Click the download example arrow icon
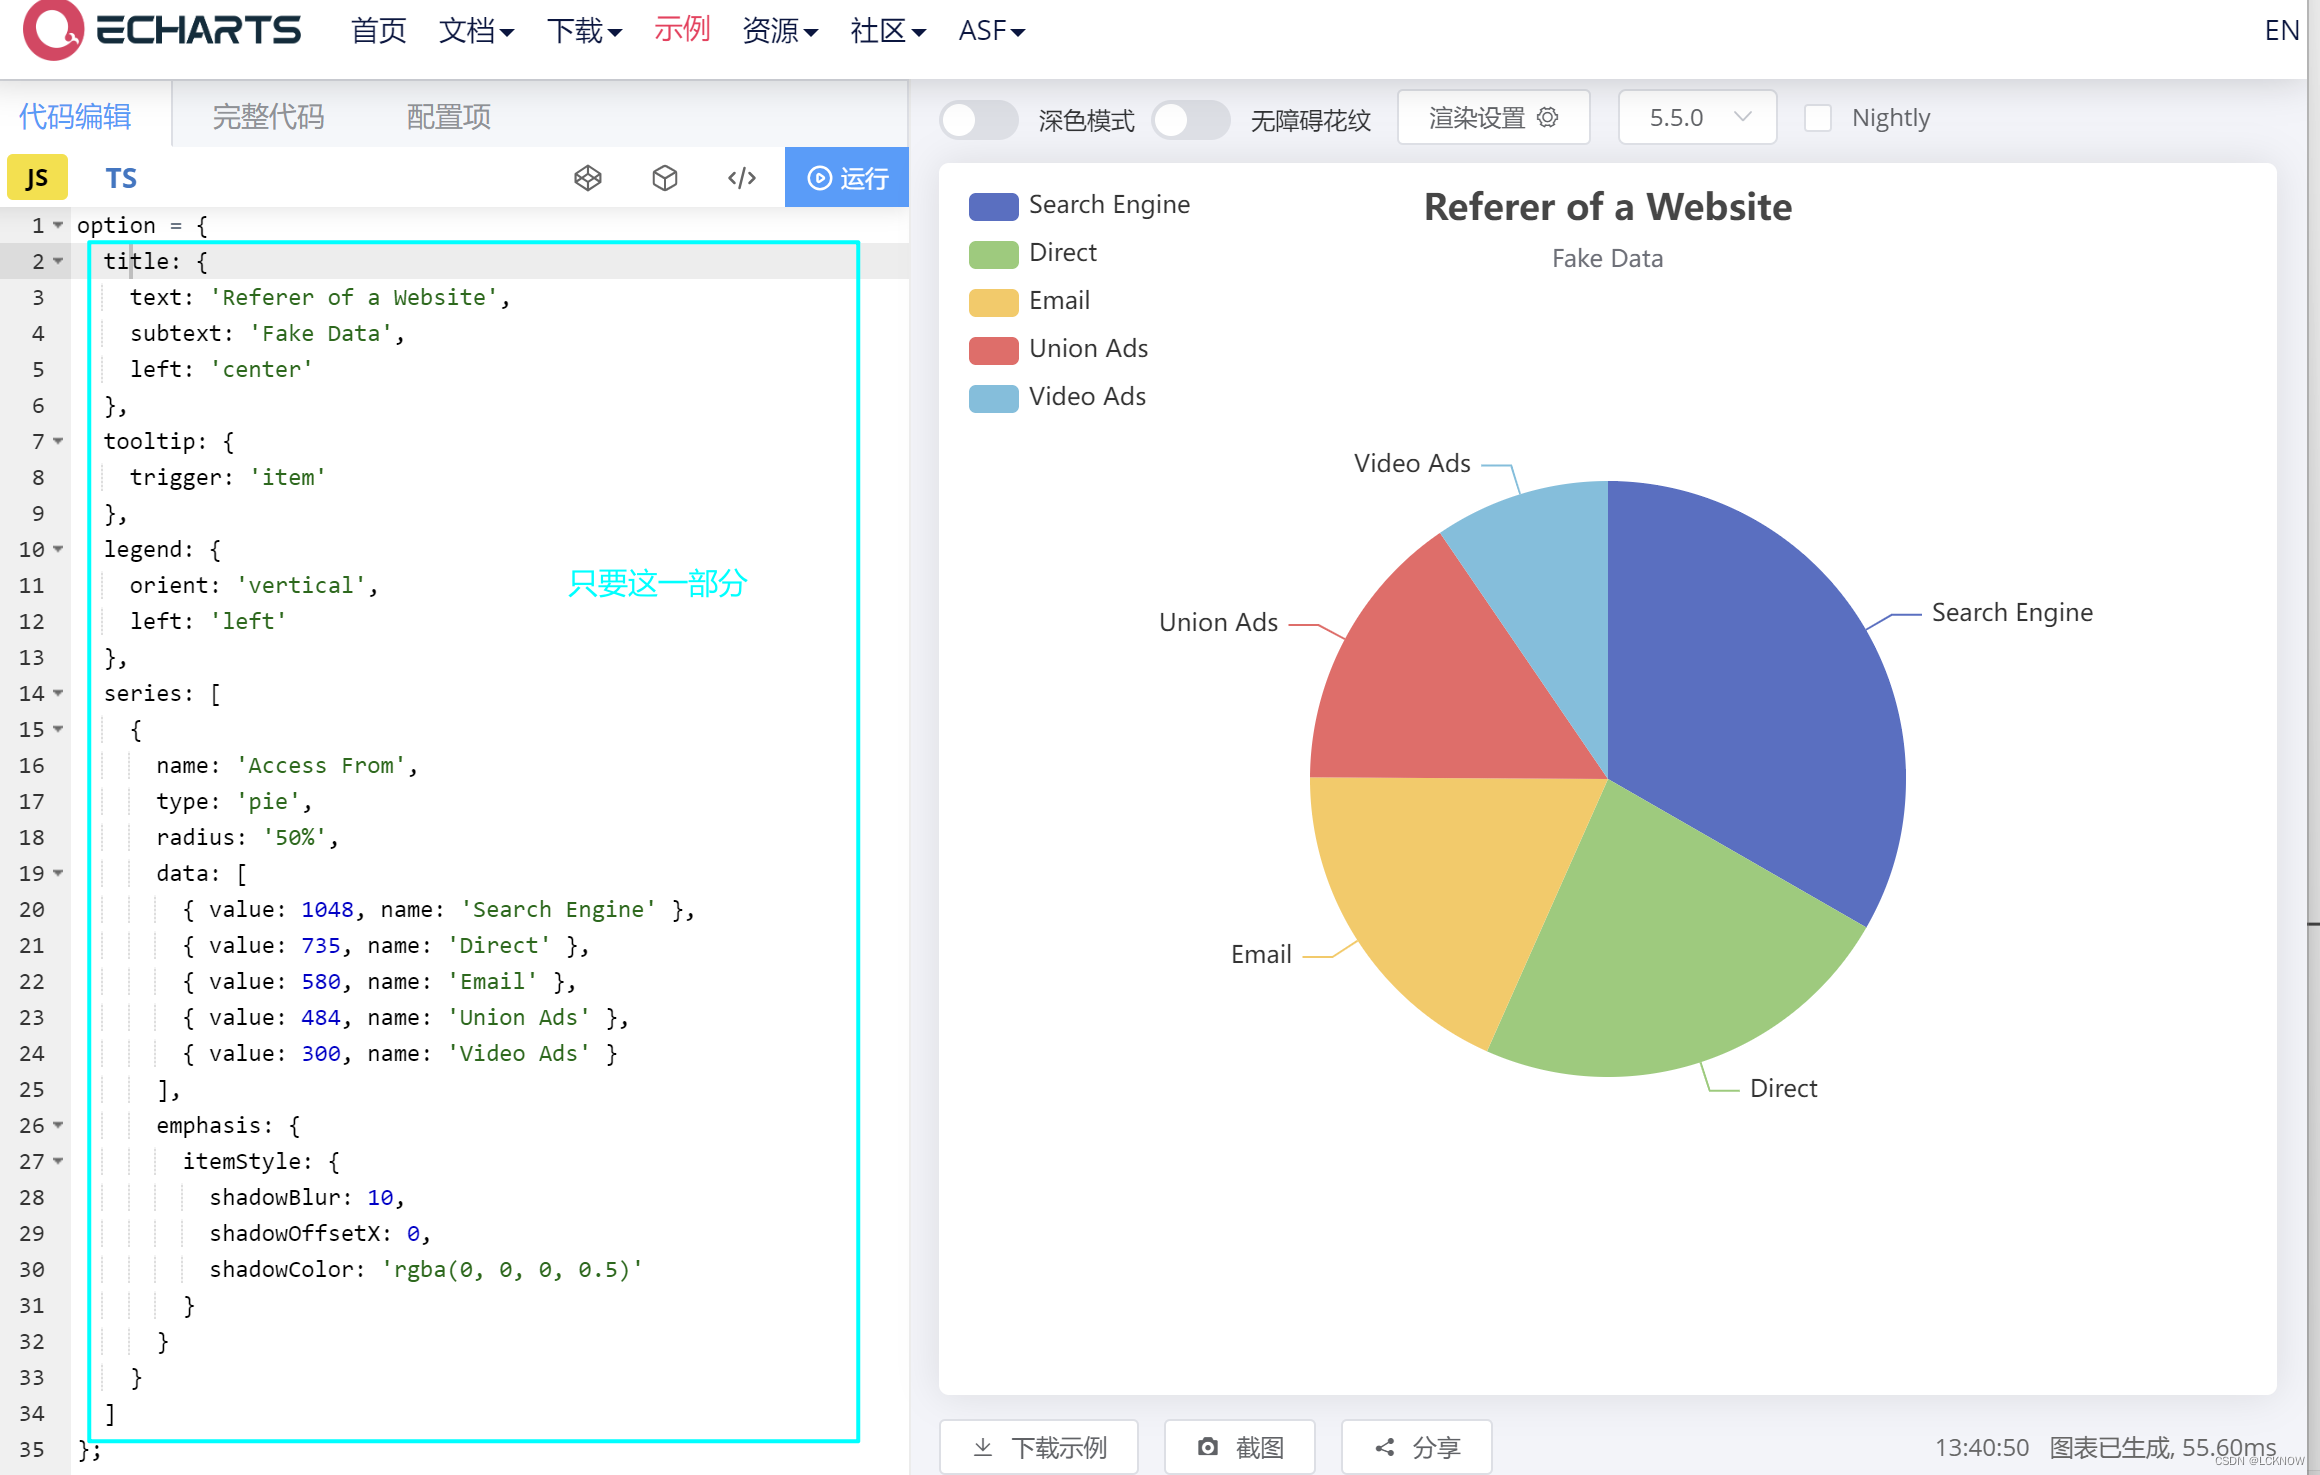 (983, 1447)
